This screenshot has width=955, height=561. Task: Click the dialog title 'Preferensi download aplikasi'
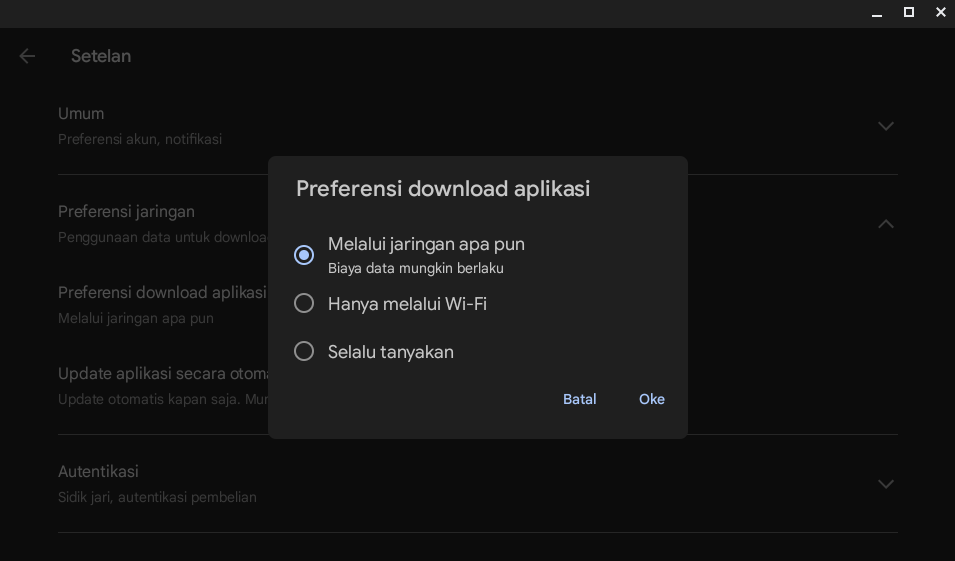pyautogui.click(x=443, y=189)
